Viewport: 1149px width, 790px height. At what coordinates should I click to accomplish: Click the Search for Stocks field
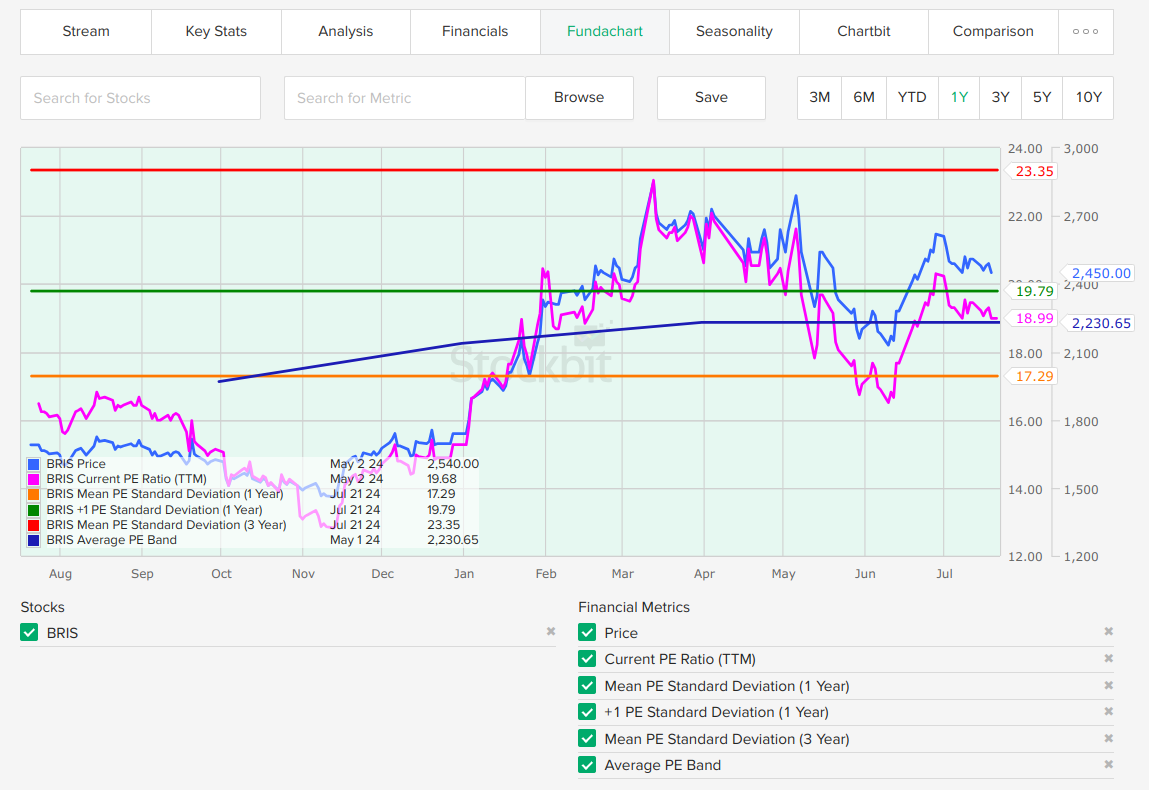(x=140, y=98)
